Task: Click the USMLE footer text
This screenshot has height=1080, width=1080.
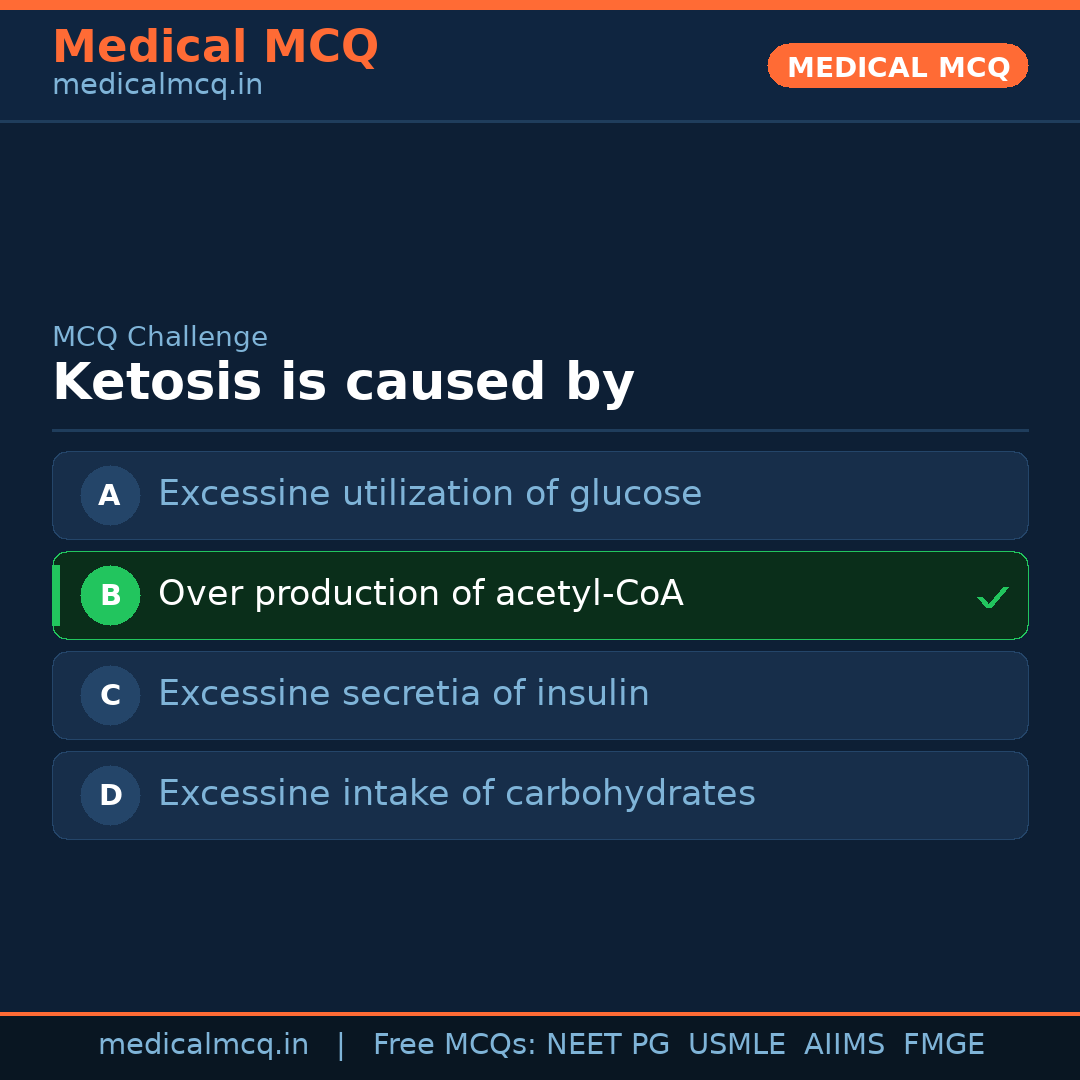Action: 736,1045
